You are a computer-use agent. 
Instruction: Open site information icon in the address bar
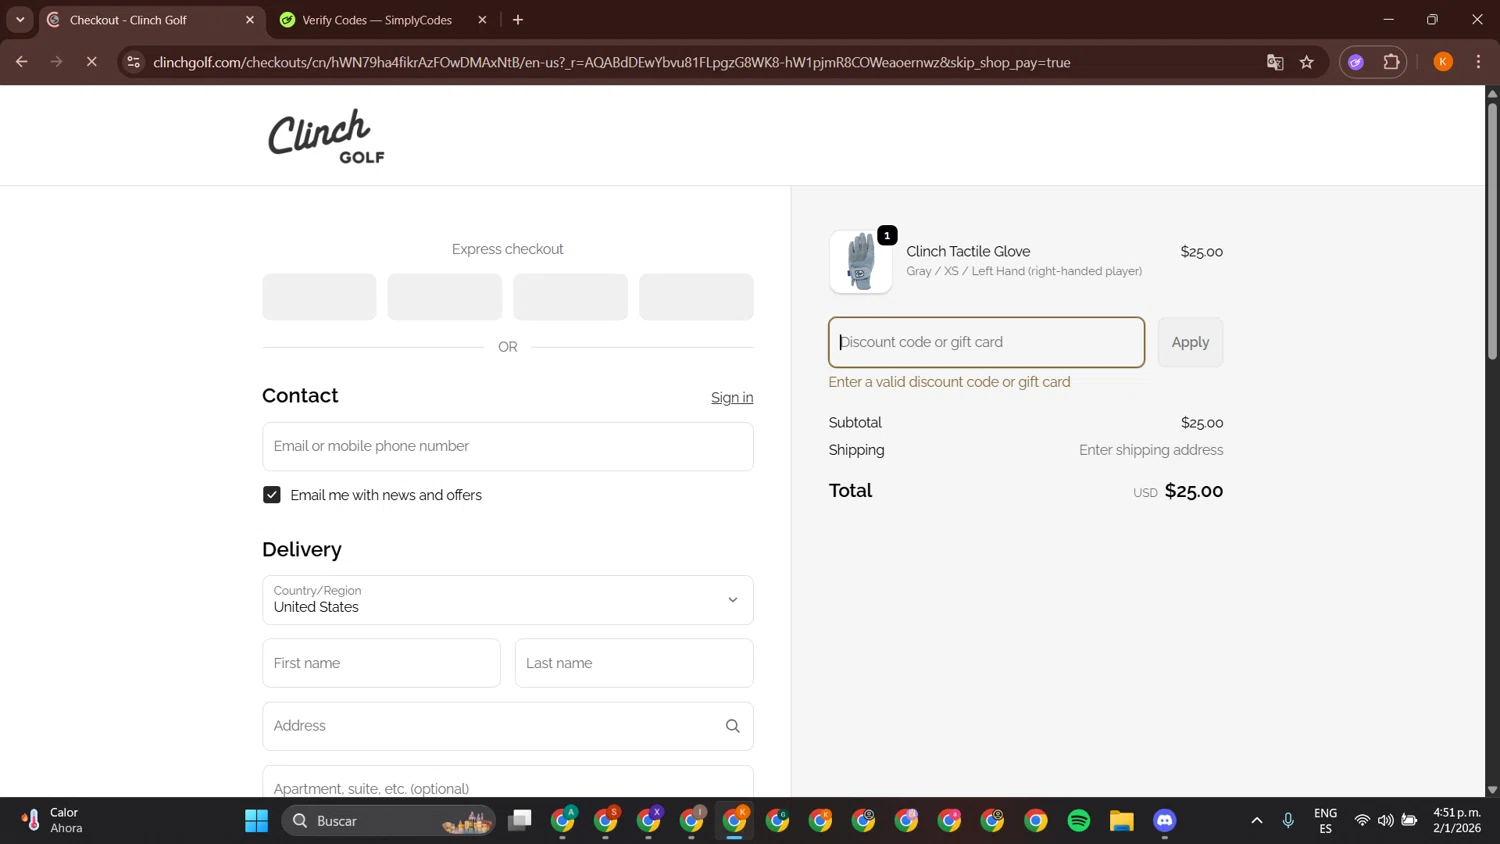tap(133, 62)
